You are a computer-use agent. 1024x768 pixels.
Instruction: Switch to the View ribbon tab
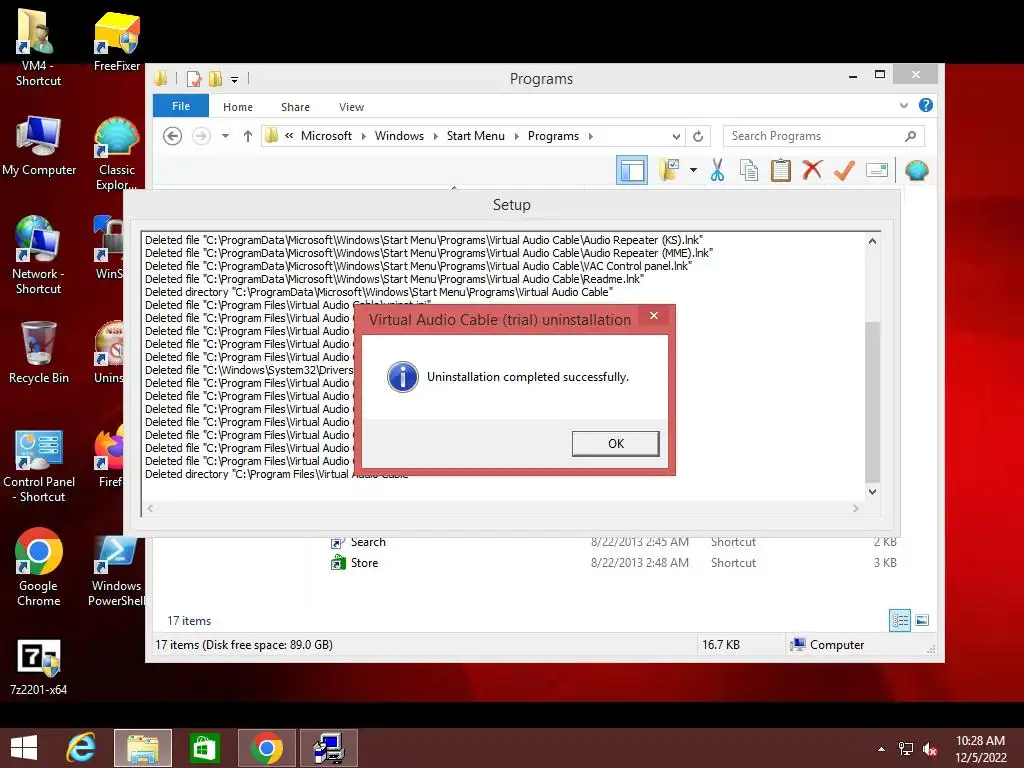(351, 106)
